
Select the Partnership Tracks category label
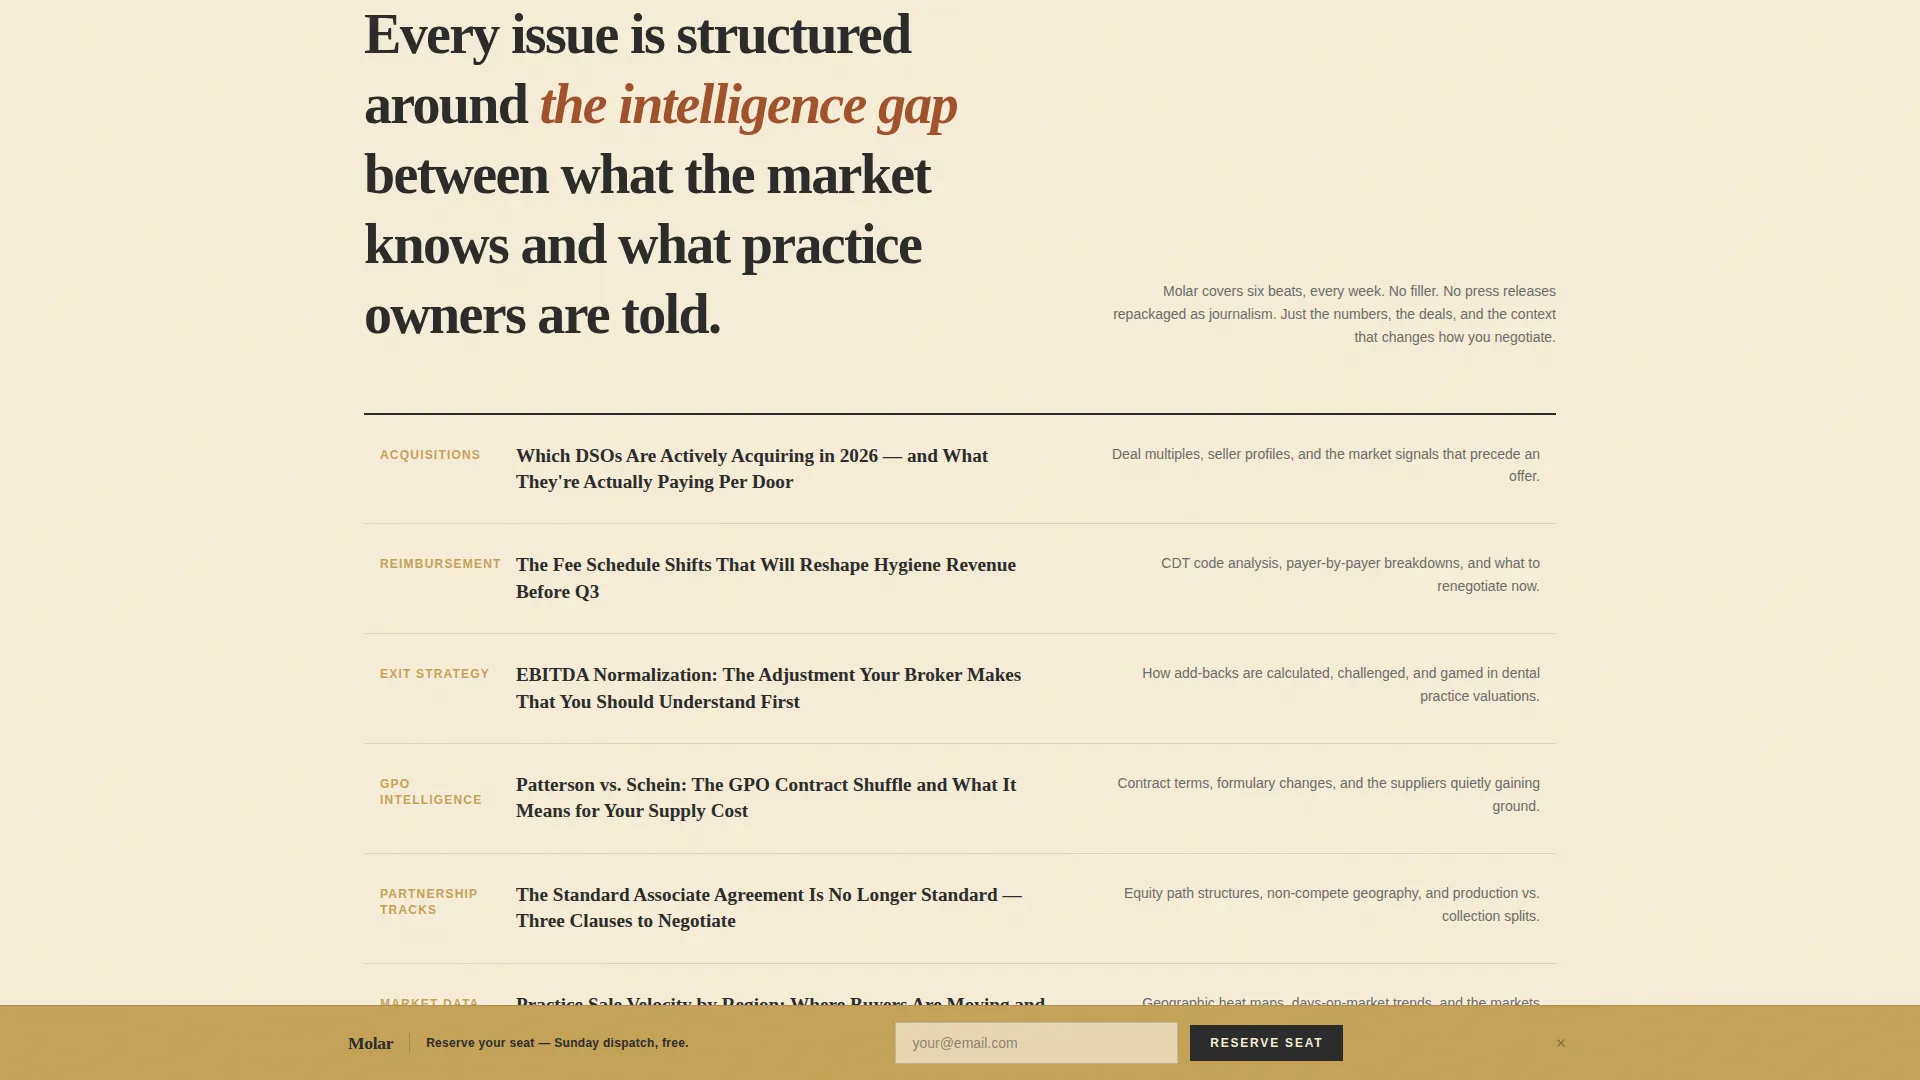click(428, 902)
